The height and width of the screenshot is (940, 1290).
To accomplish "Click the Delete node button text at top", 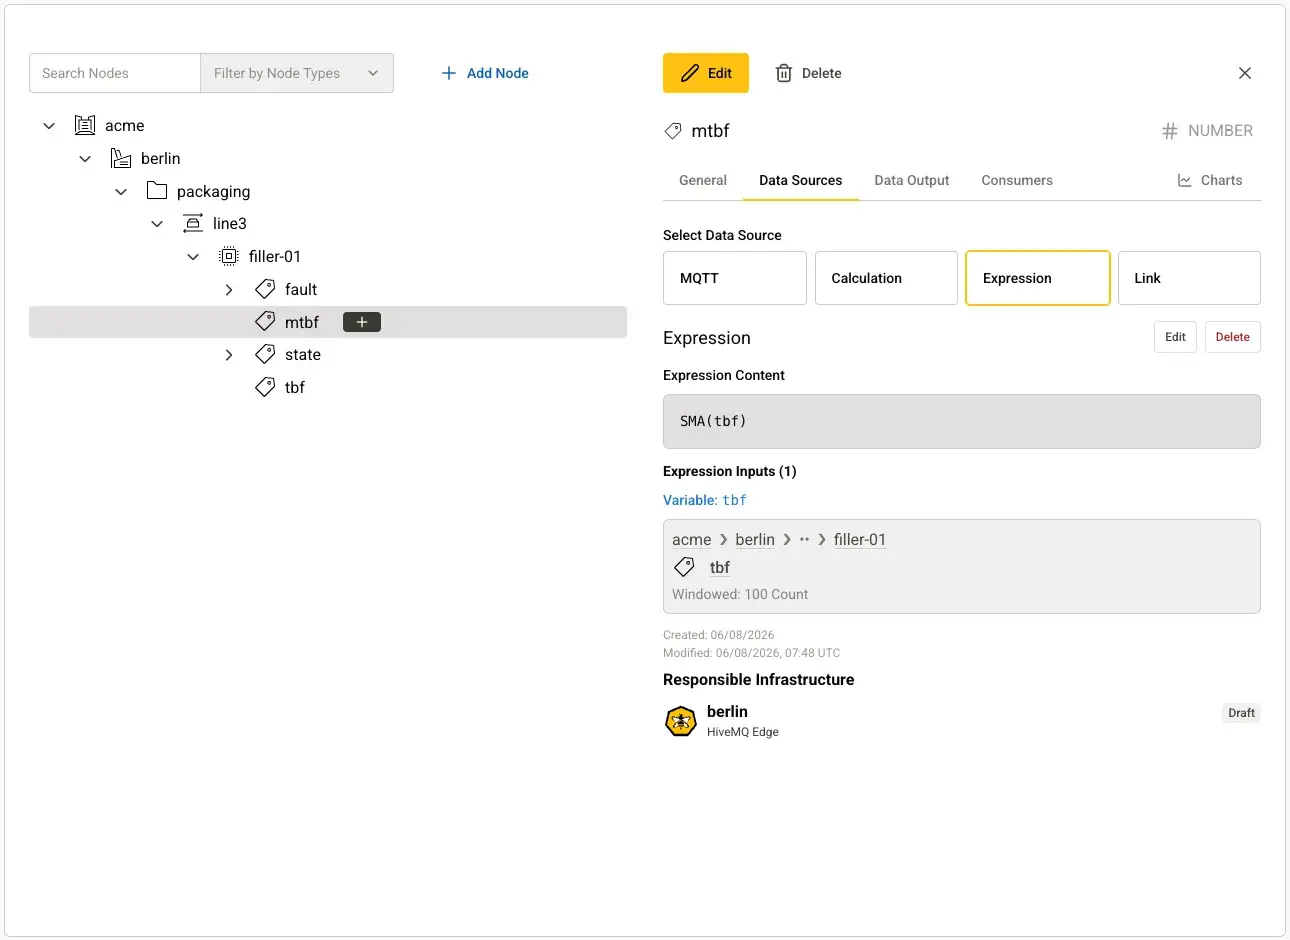I will click(822, 73).
